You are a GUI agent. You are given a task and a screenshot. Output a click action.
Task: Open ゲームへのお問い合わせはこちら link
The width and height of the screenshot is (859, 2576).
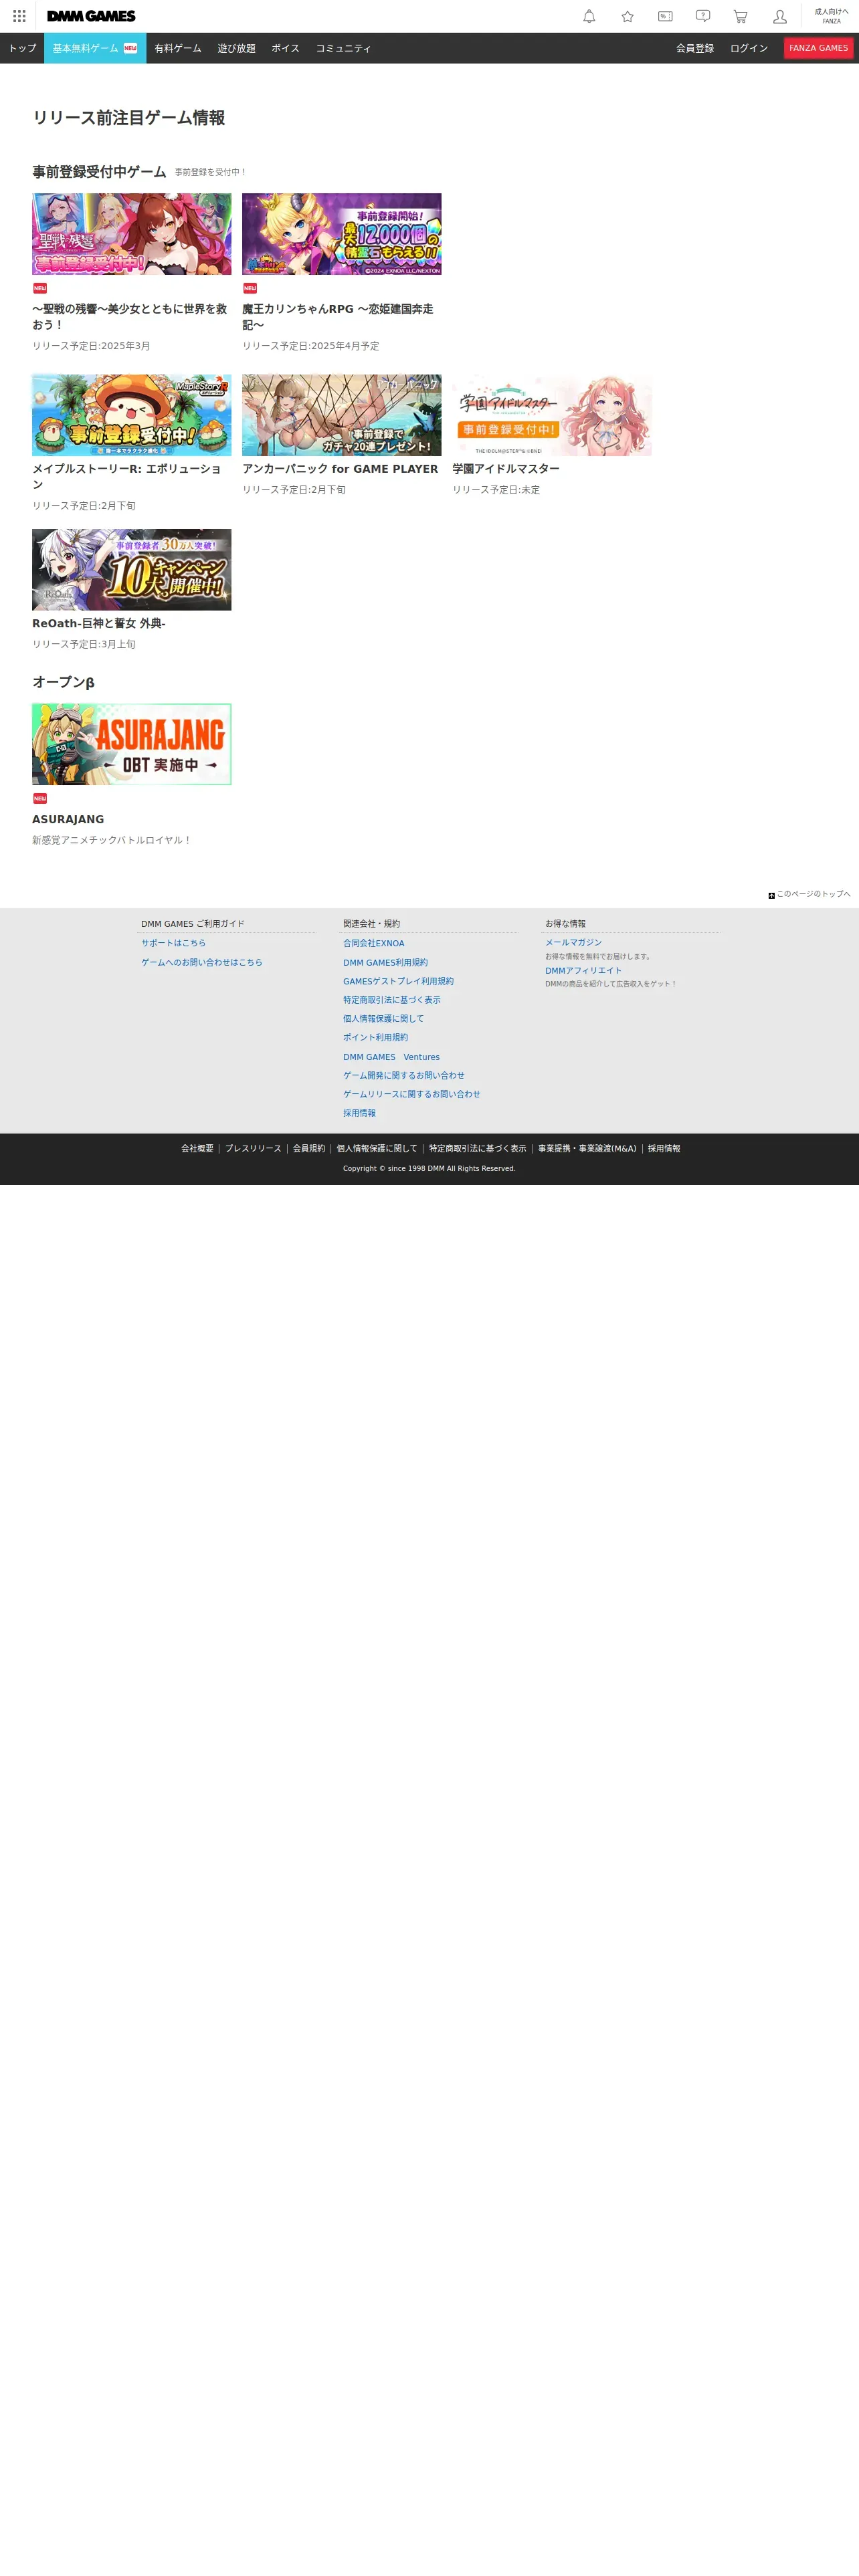pyautogui.click(x=202, y=962)
